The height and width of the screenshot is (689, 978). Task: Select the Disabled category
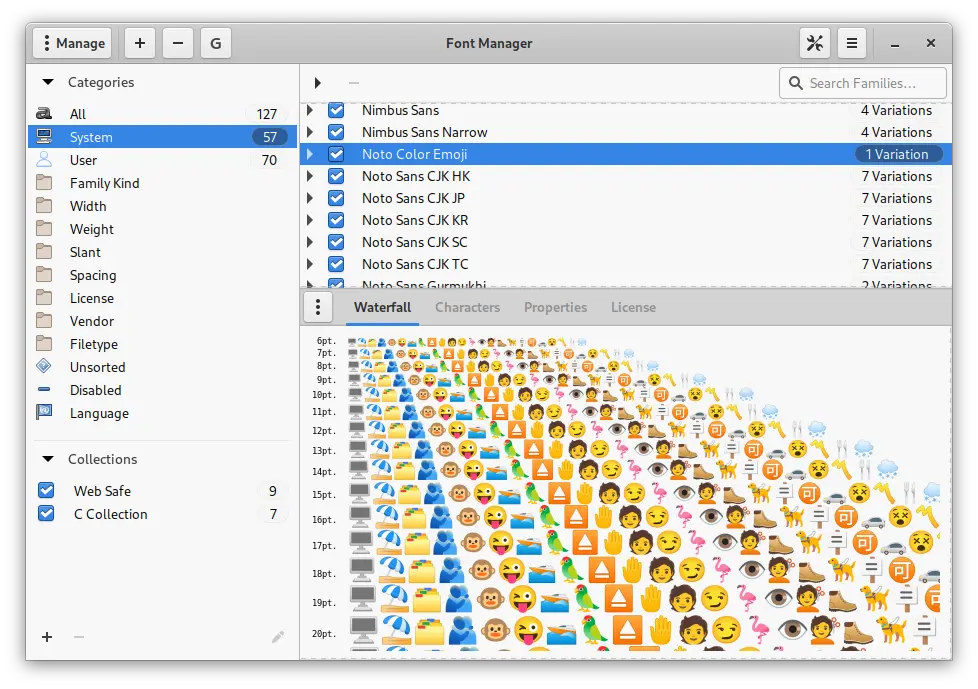click(95, 390)
